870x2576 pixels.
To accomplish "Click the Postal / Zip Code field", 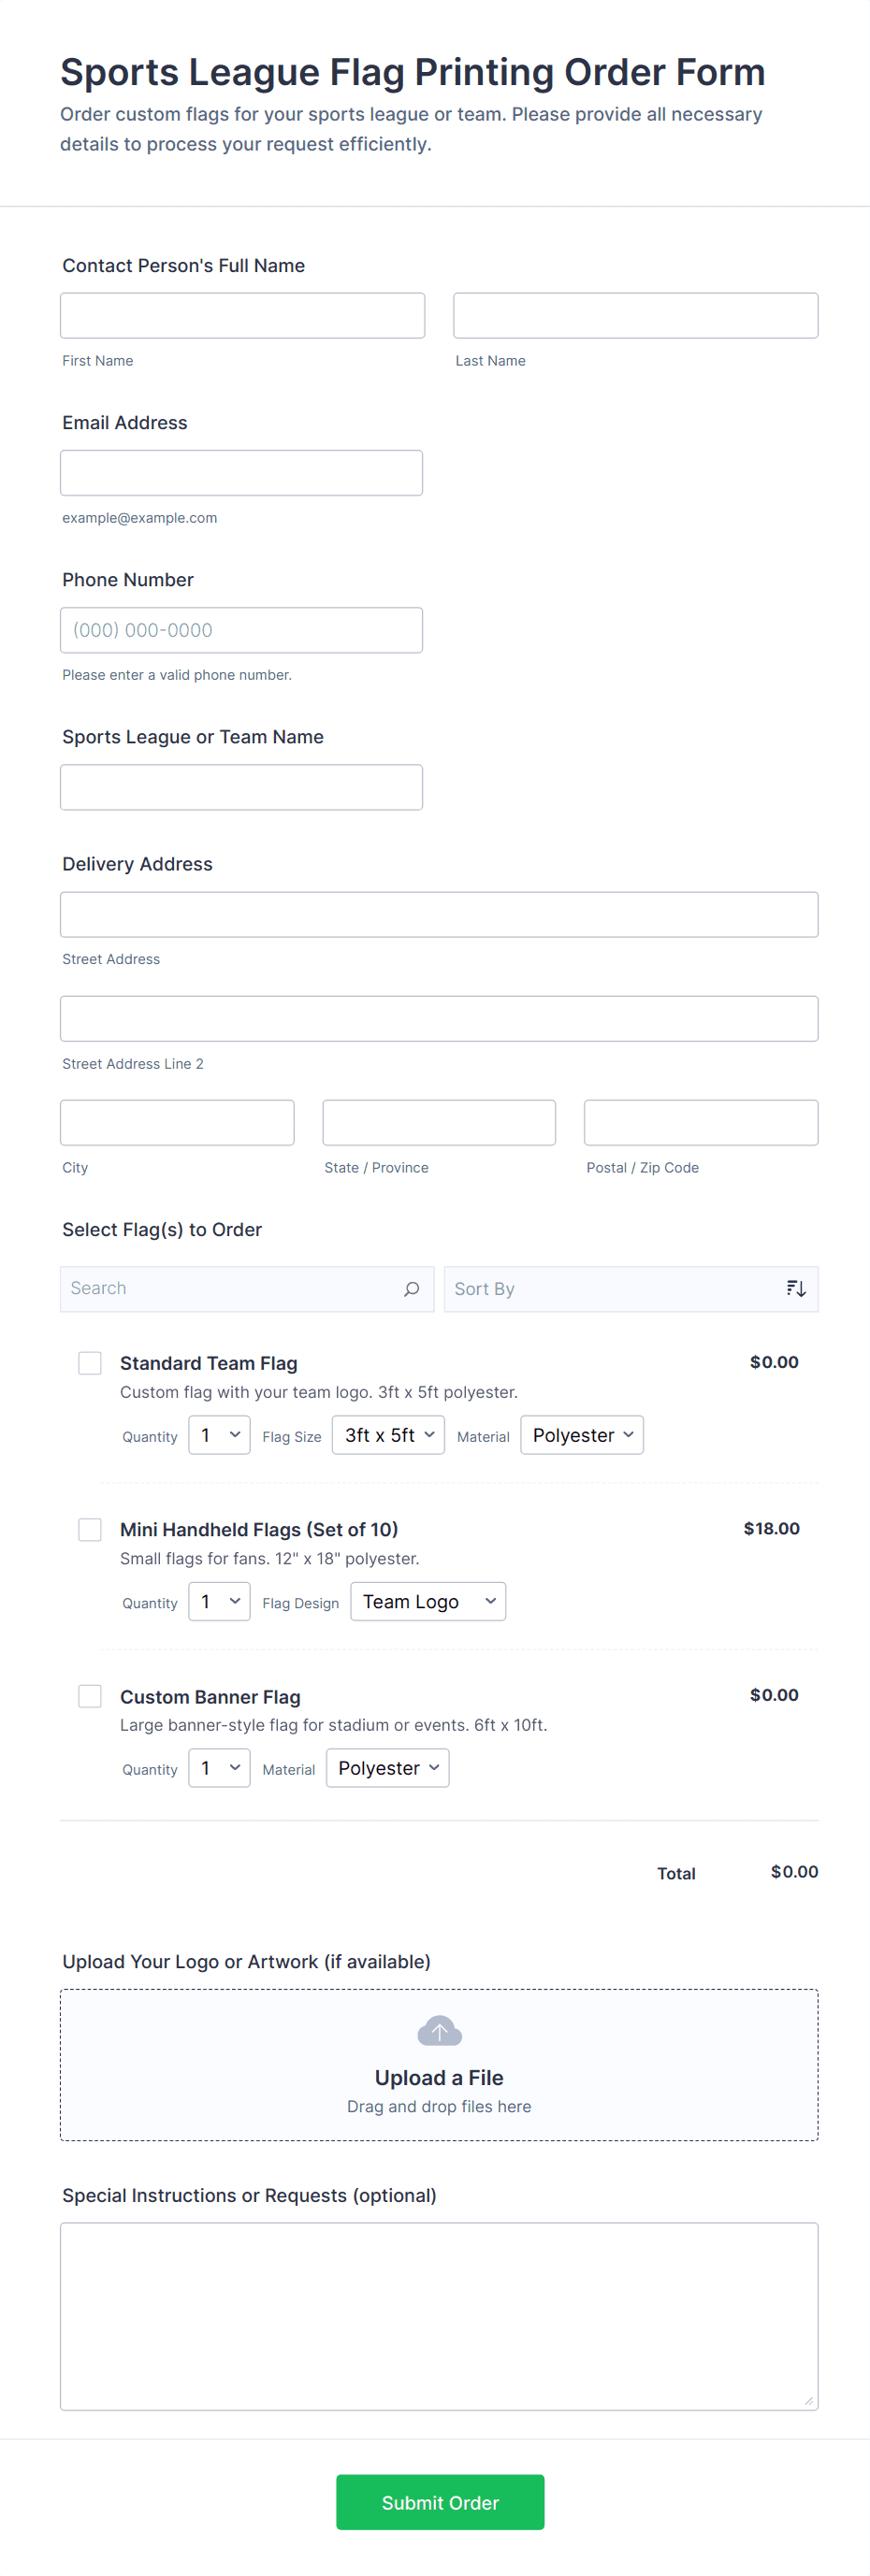I will pos(701,1123).
